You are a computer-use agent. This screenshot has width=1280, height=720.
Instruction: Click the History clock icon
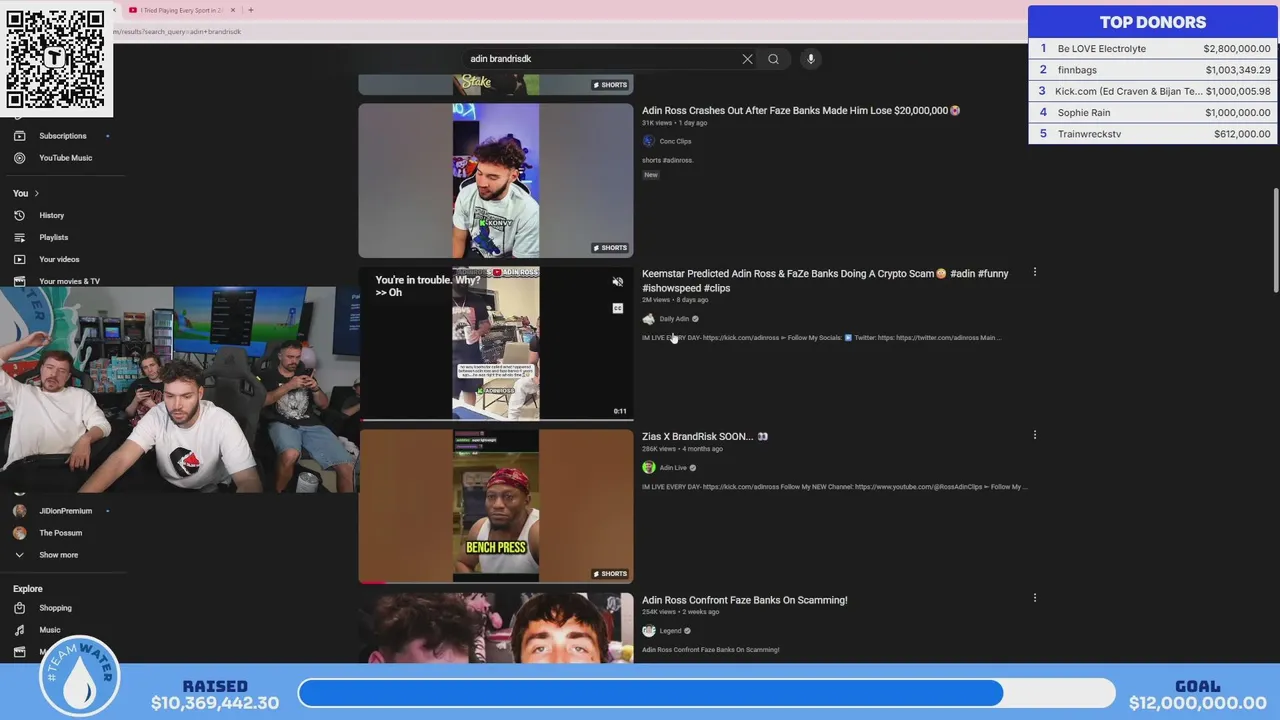(19, 215)
